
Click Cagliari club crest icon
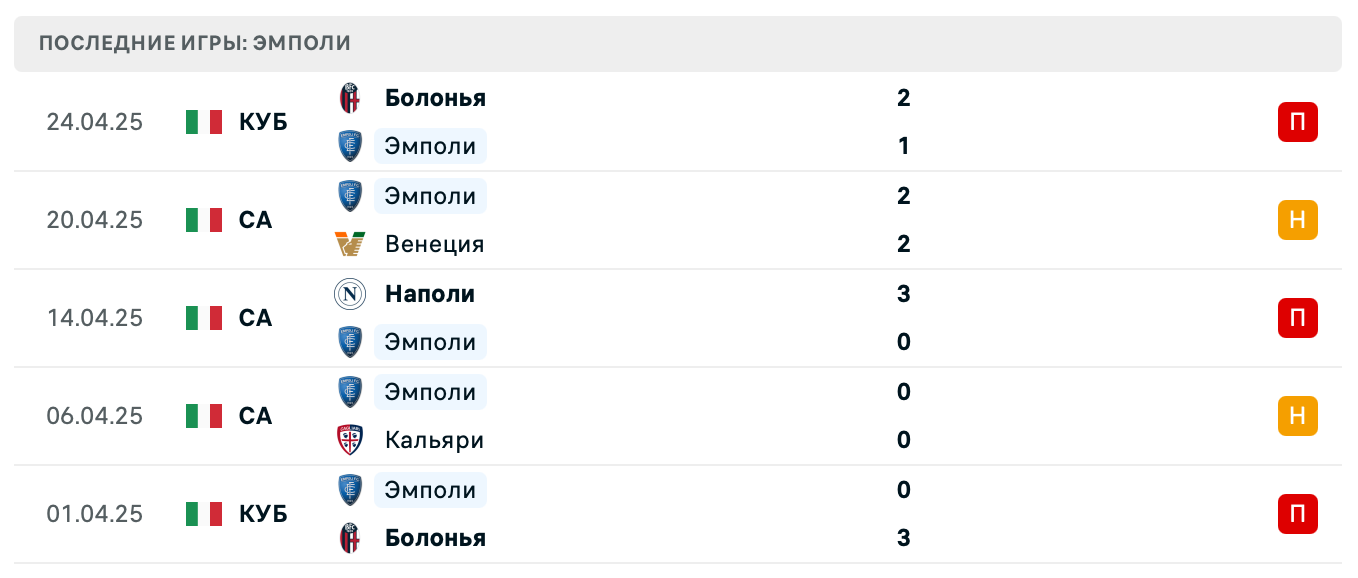(350, 440)
